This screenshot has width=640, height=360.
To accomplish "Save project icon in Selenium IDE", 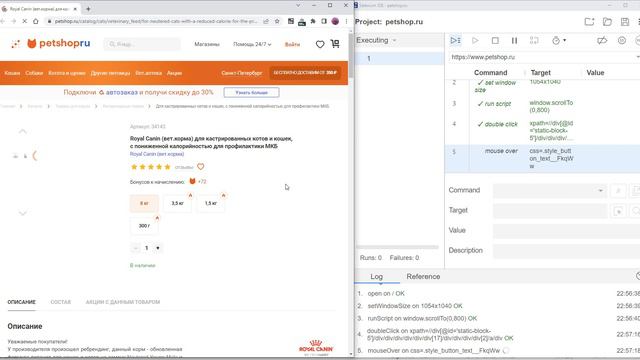I will click(x=624, y=22).
